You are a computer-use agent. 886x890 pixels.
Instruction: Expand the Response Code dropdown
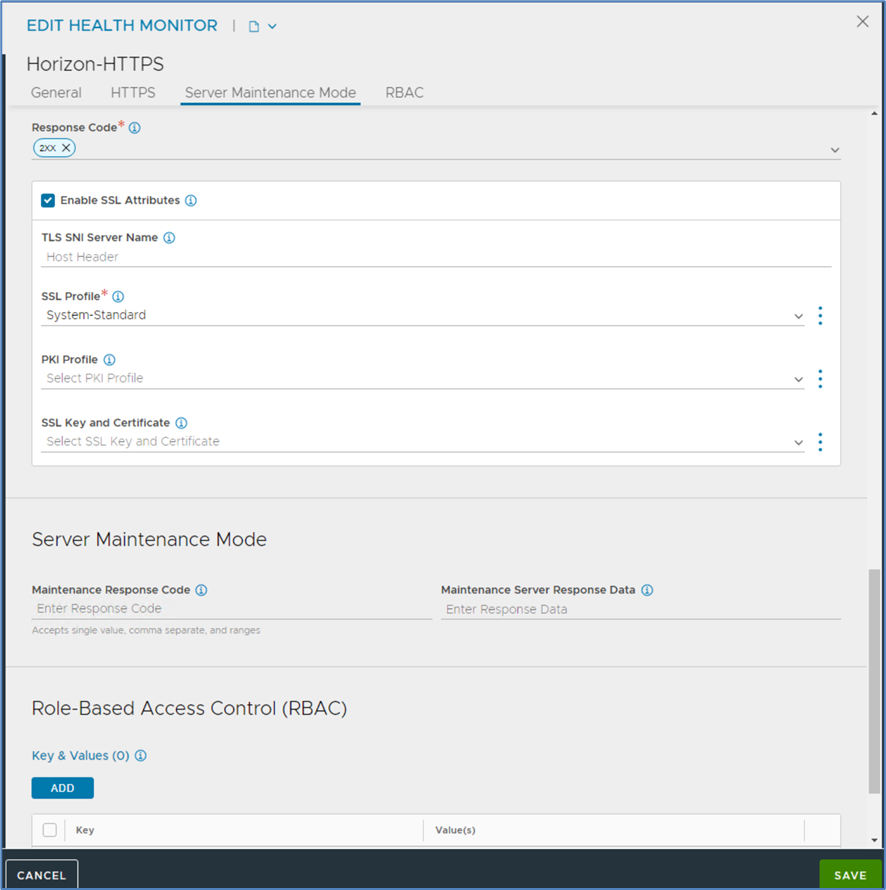tap(834, 150)
